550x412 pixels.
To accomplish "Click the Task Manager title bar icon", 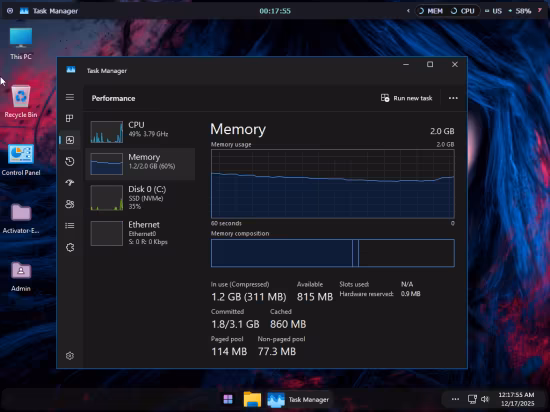I will [71, 70].
